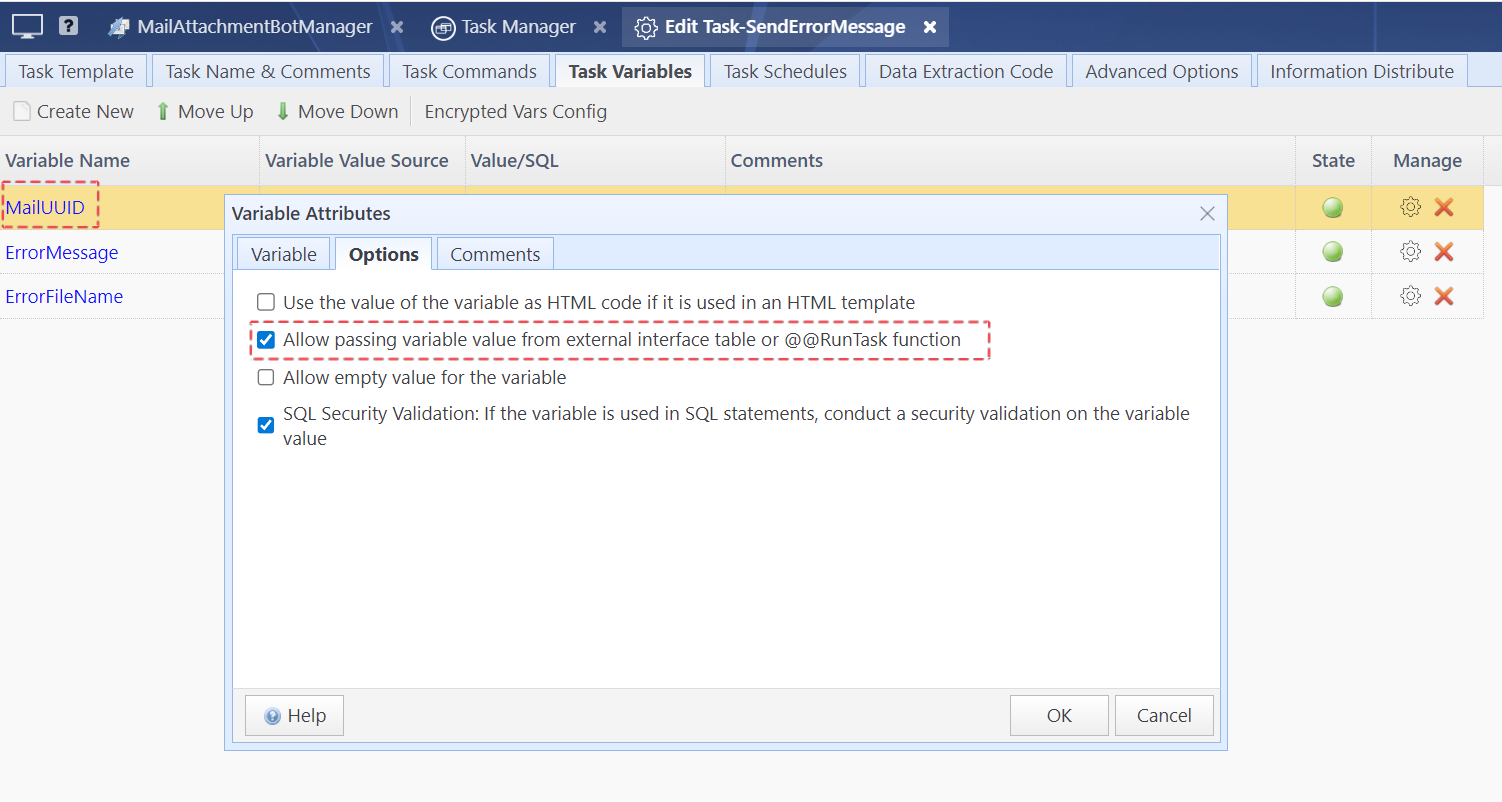Viewport: 1502px width, 802px height.
Task: Toggle SQL Security Validation checkbox
Action: click(x=266, y=425)
